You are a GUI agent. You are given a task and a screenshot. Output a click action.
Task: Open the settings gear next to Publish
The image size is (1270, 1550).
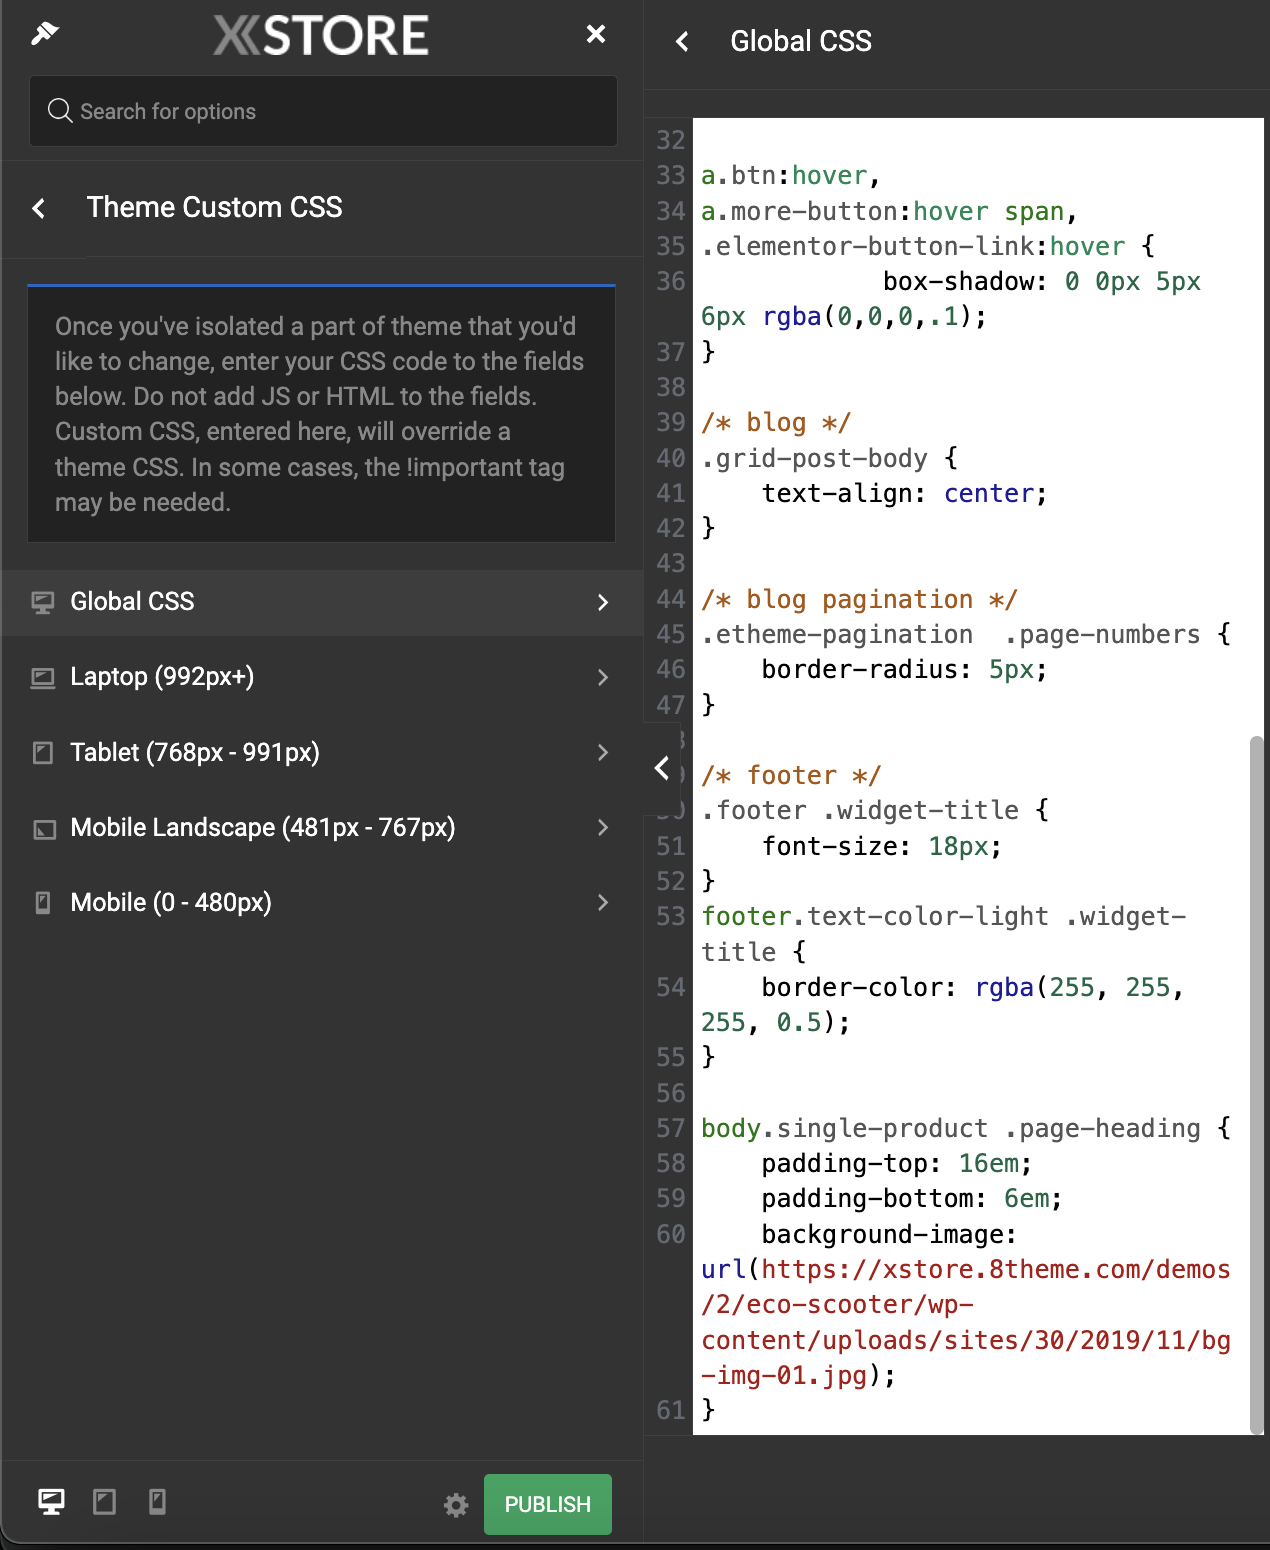point(456,1505)
